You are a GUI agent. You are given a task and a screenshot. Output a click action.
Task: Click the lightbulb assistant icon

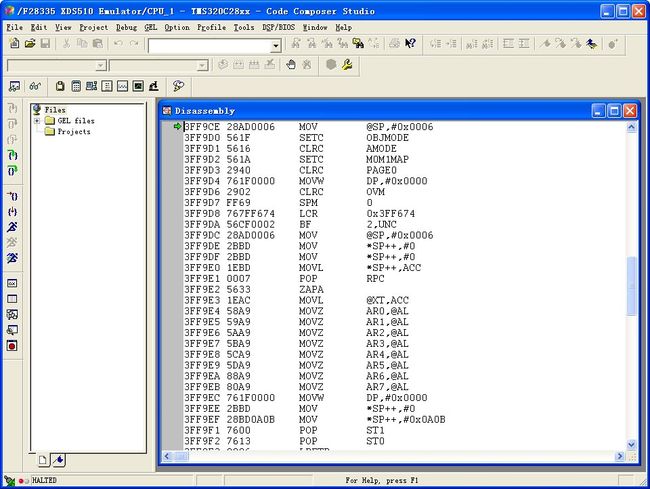pos(178,86)
